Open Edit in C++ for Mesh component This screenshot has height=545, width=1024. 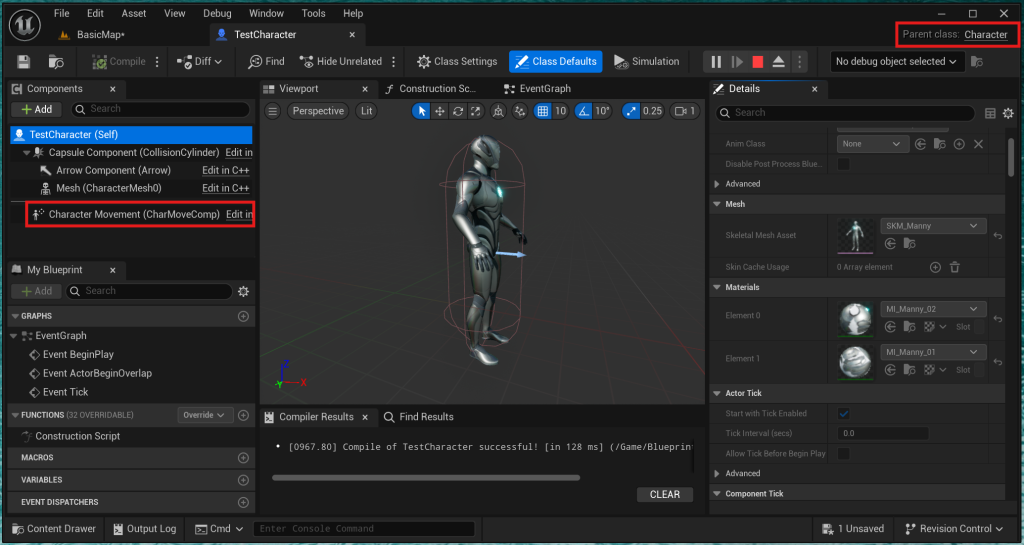coord(225,188)
